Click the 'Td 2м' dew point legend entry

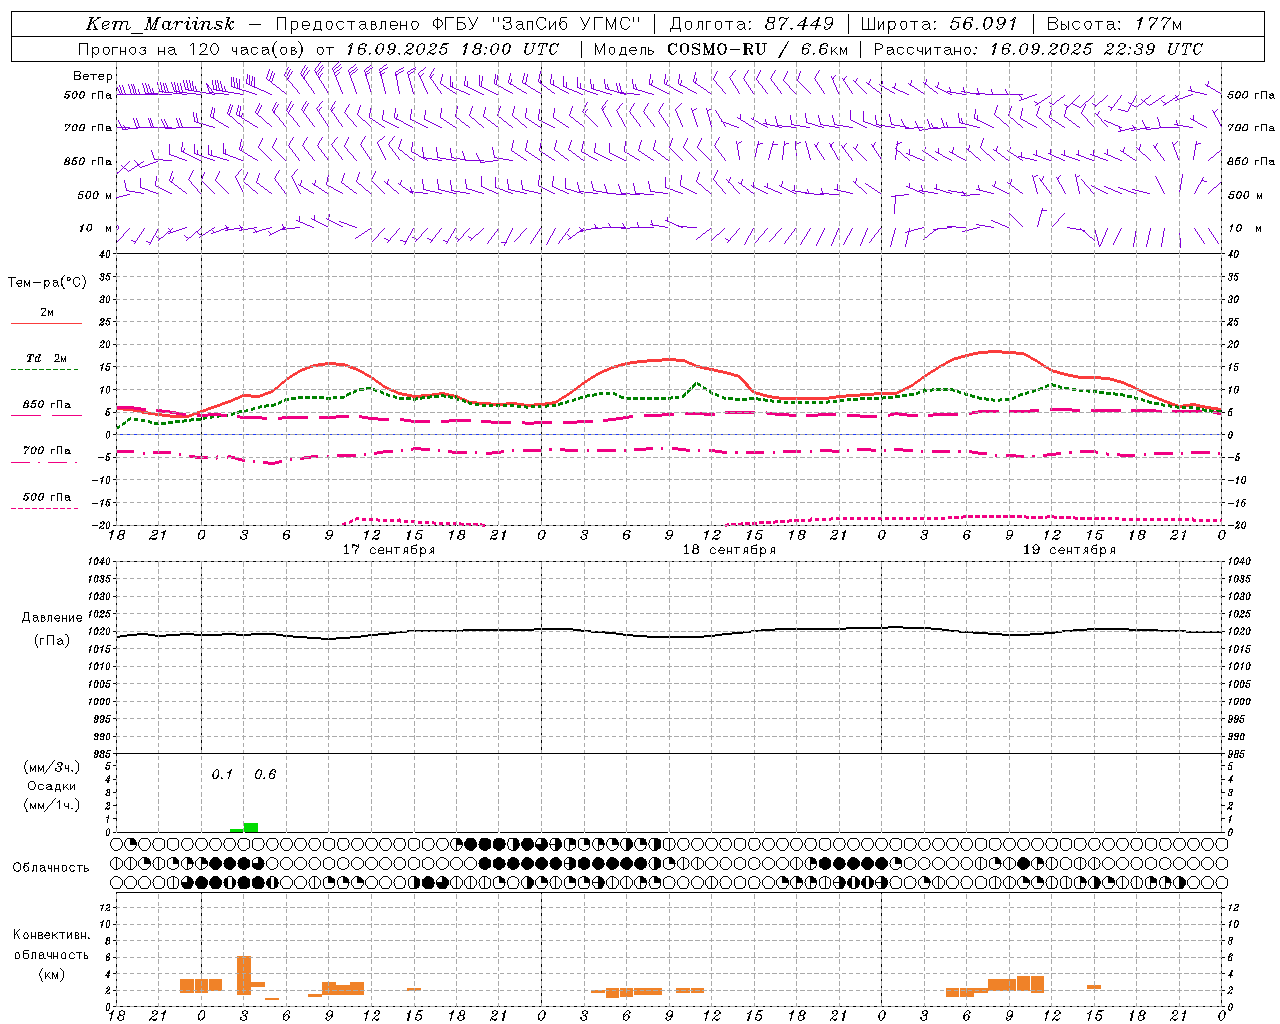47,358
